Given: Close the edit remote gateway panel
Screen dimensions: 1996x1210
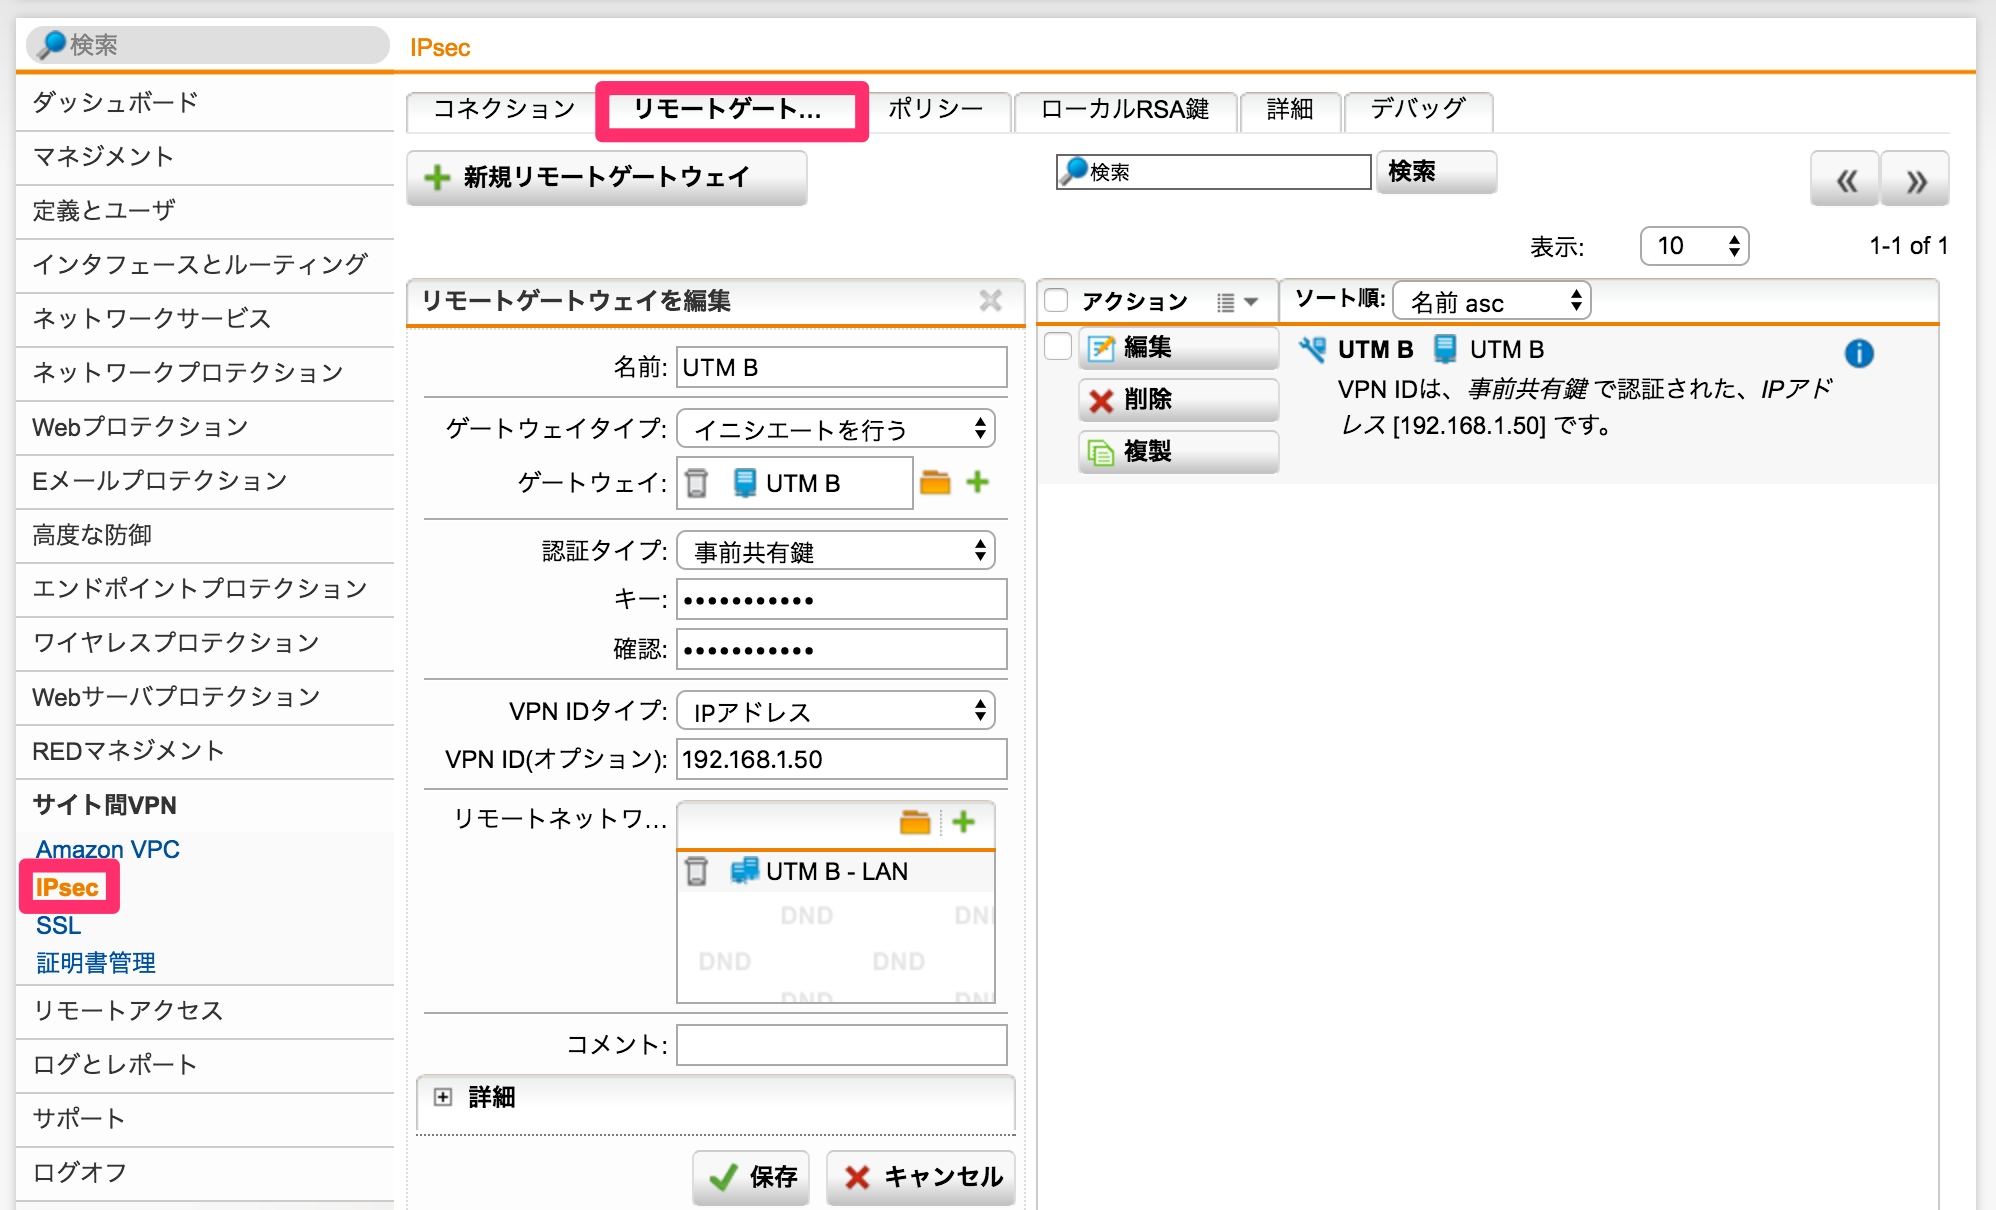Looking at the screenshot, I should pos(990,300).
